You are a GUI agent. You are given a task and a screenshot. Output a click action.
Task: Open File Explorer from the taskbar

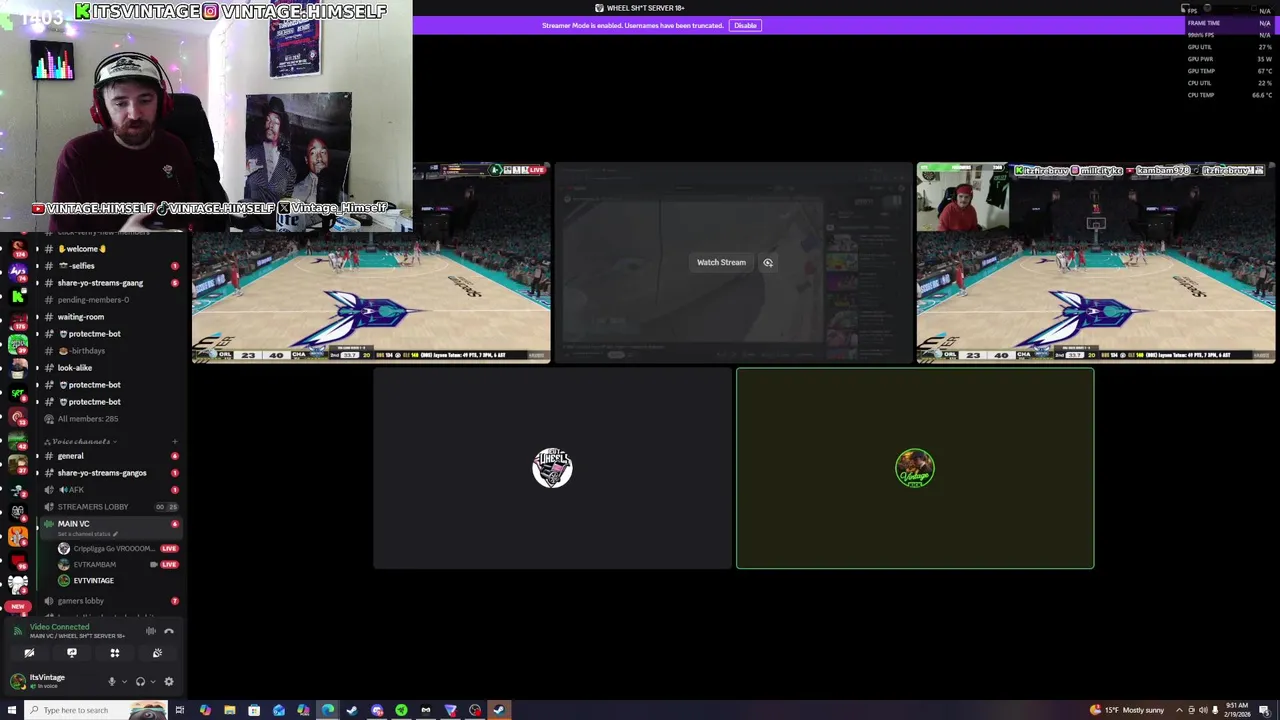click(230, 710)
